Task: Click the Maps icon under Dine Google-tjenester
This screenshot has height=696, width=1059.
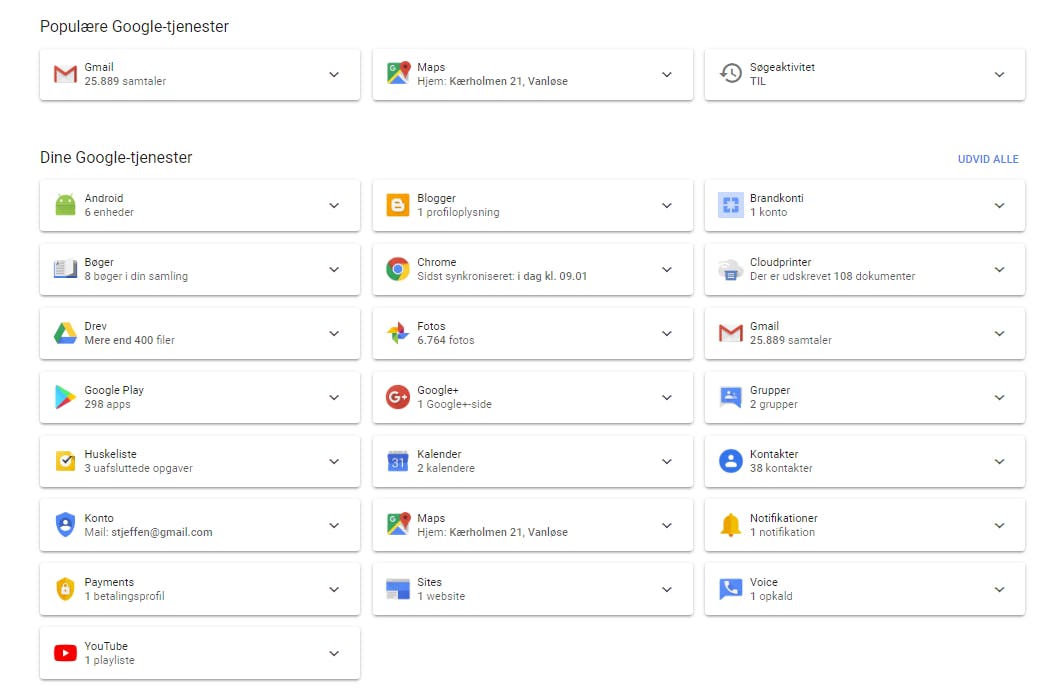Action: tap(398, 524)
